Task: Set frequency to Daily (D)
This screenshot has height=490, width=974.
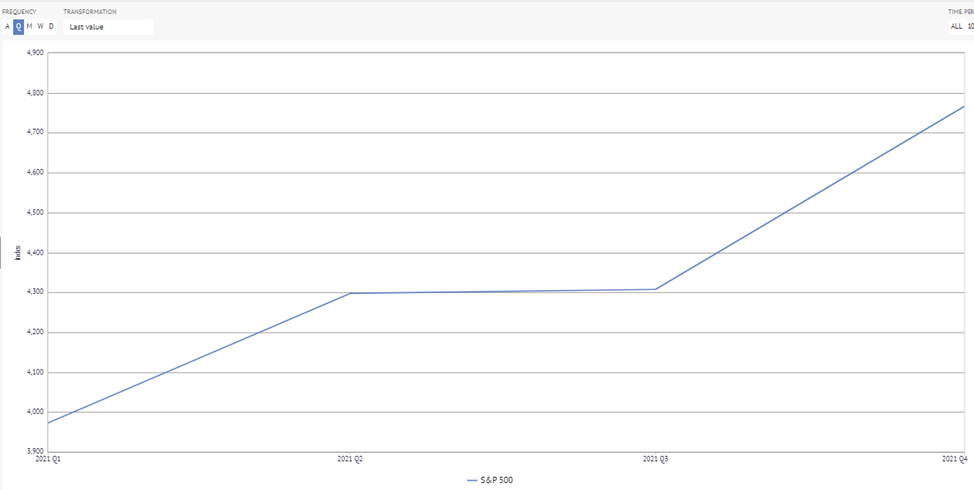Action: pos(51,27)
